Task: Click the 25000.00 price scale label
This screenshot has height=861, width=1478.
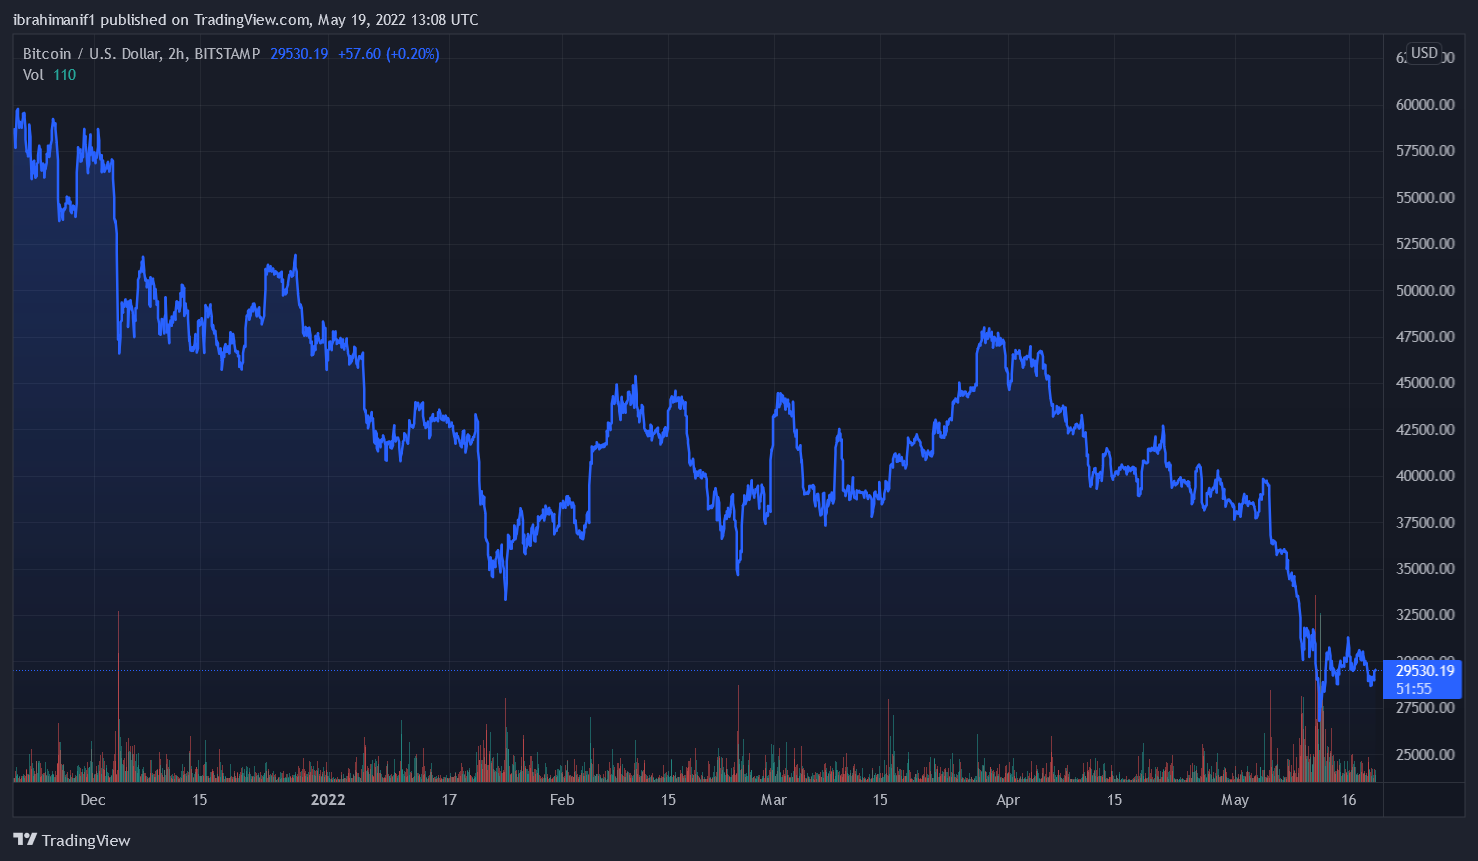Action: [1424, 755]
